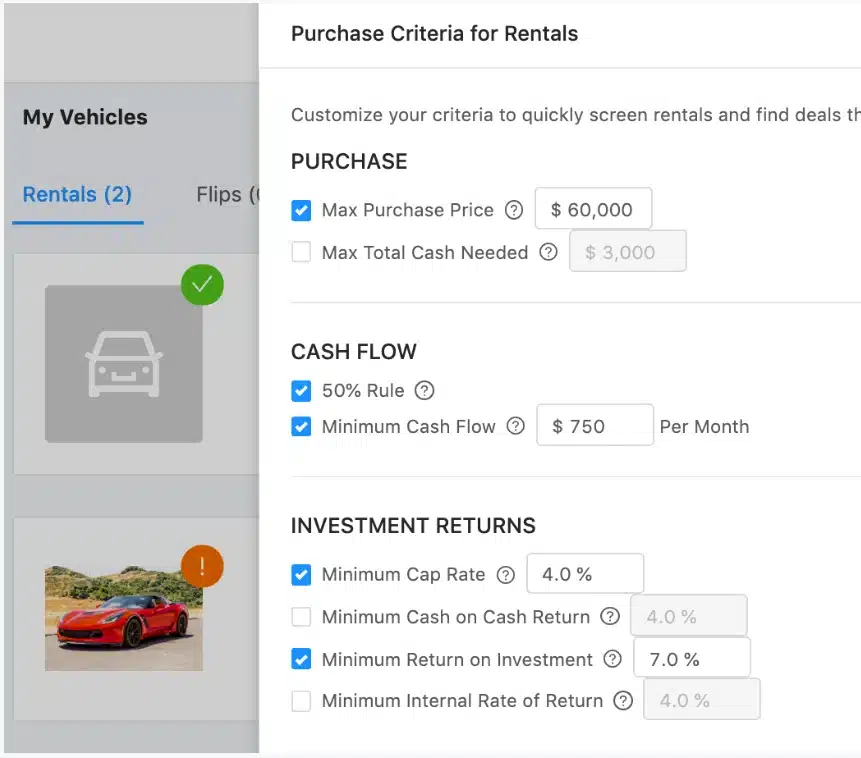This screenshot has height=758, width=861.
Task: Click help icon next to Max Purchase Price
Action: click(x=514, y=210)
